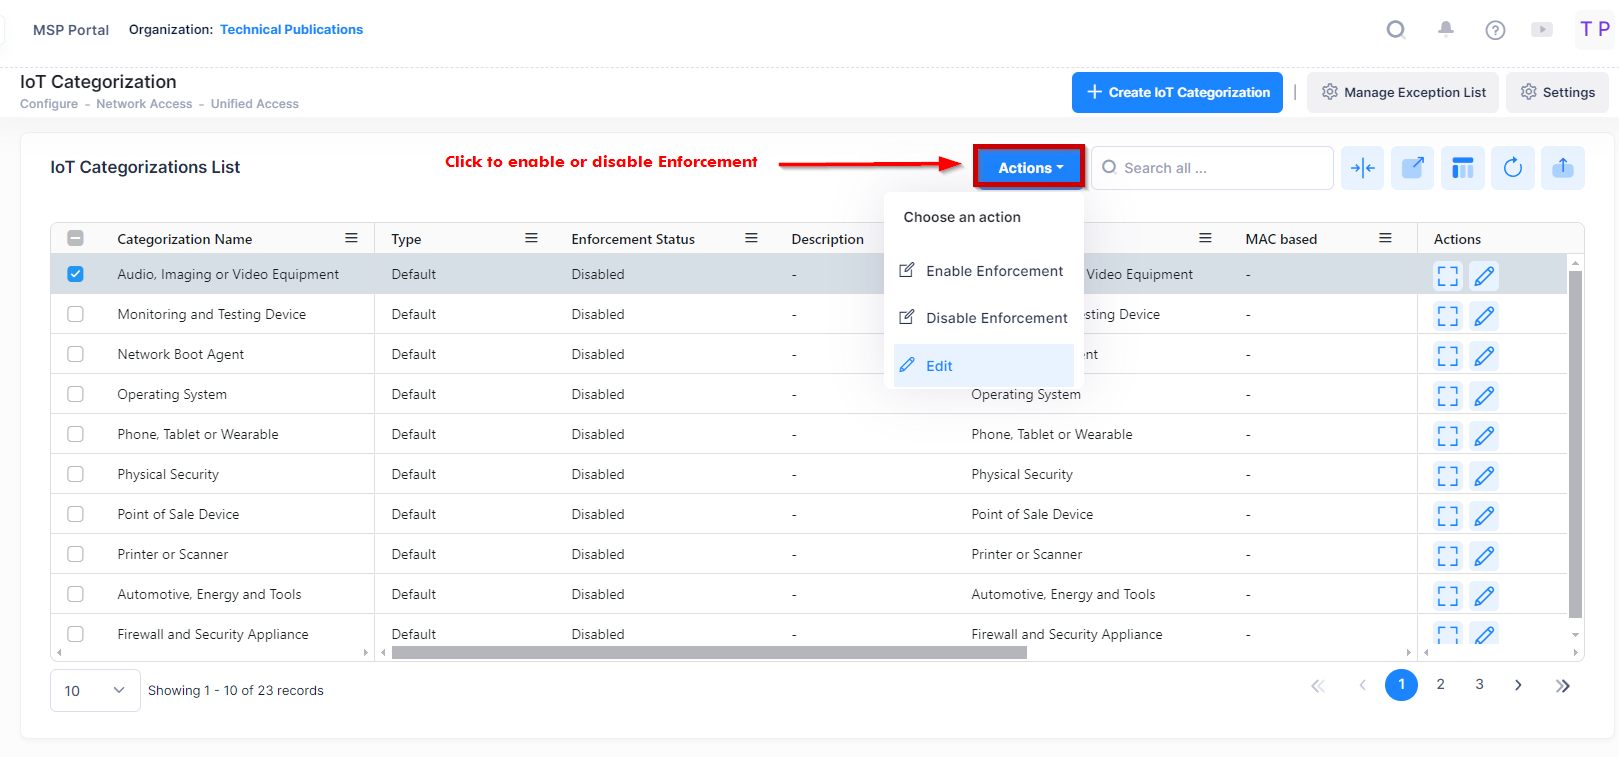Click the refresh table icon
This screenshot has width=1619, height=757.
tap(1512, 168)
